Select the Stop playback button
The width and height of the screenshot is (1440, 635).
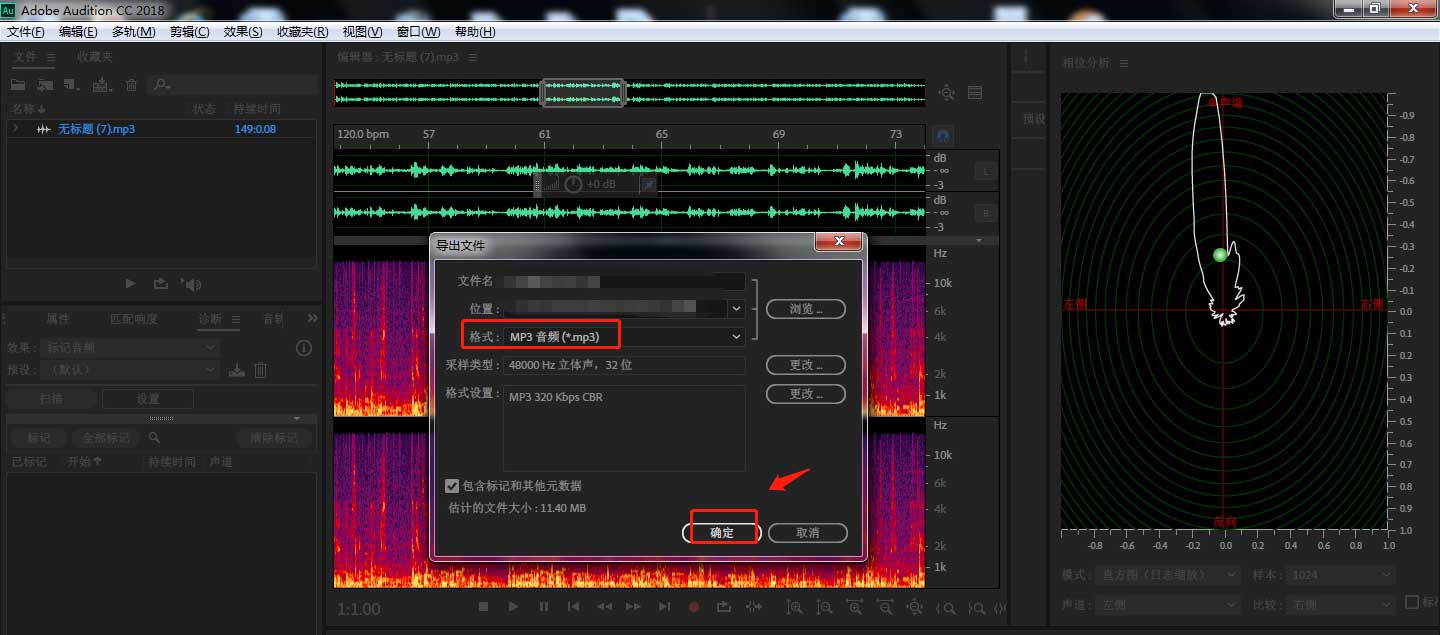coord(483,607)
